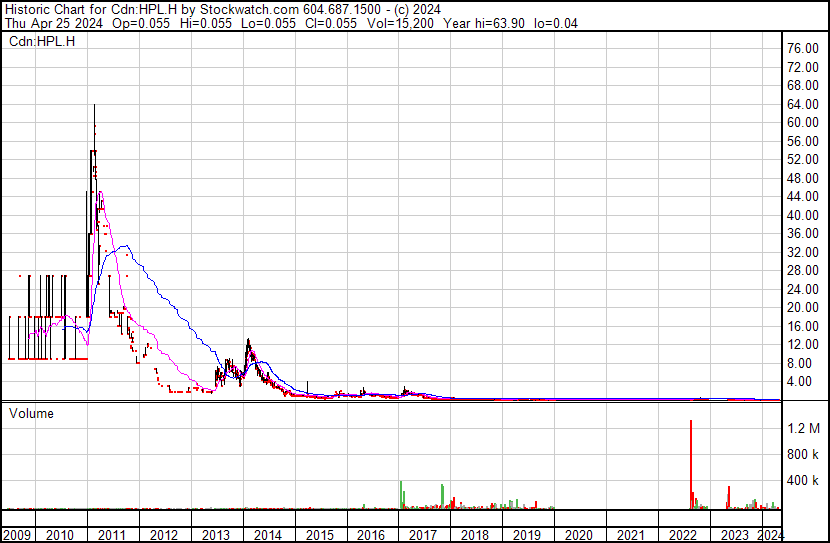Click the 4.00 price axis label
830x543 pixels.
click(799, 382)
